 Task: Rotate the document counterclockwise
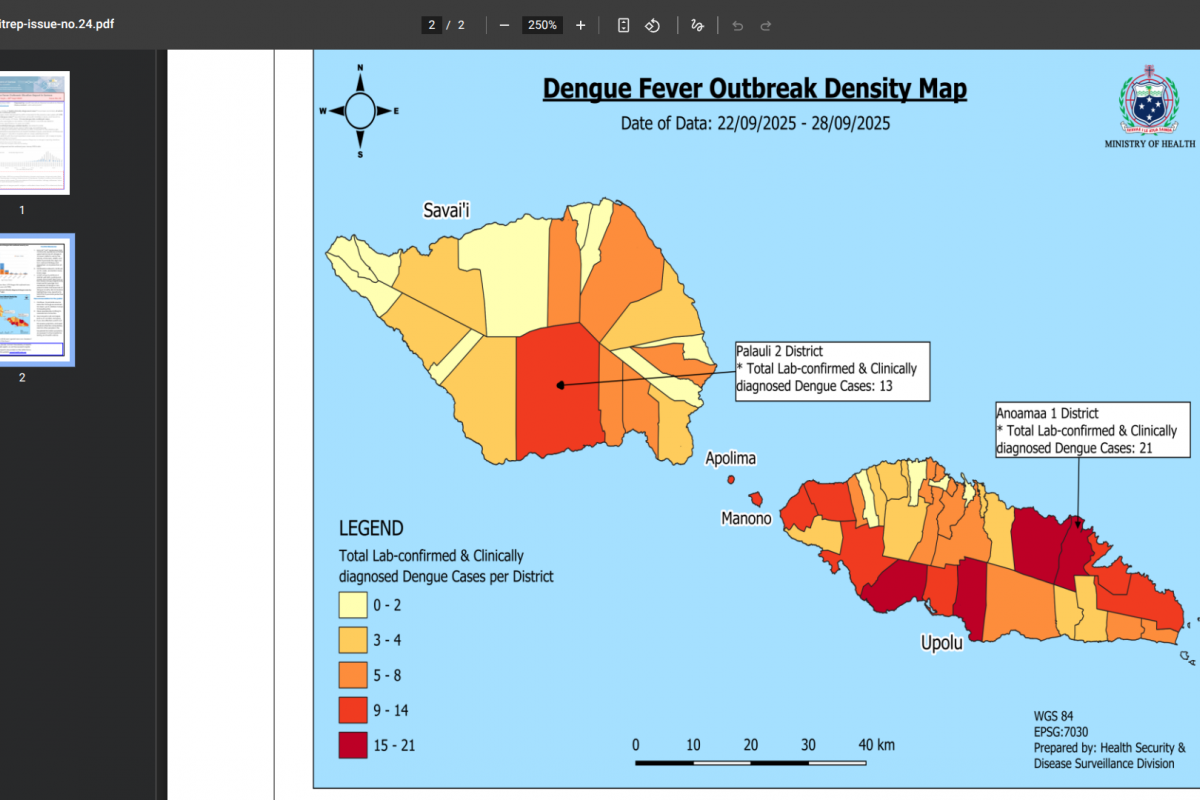[652, 25]
